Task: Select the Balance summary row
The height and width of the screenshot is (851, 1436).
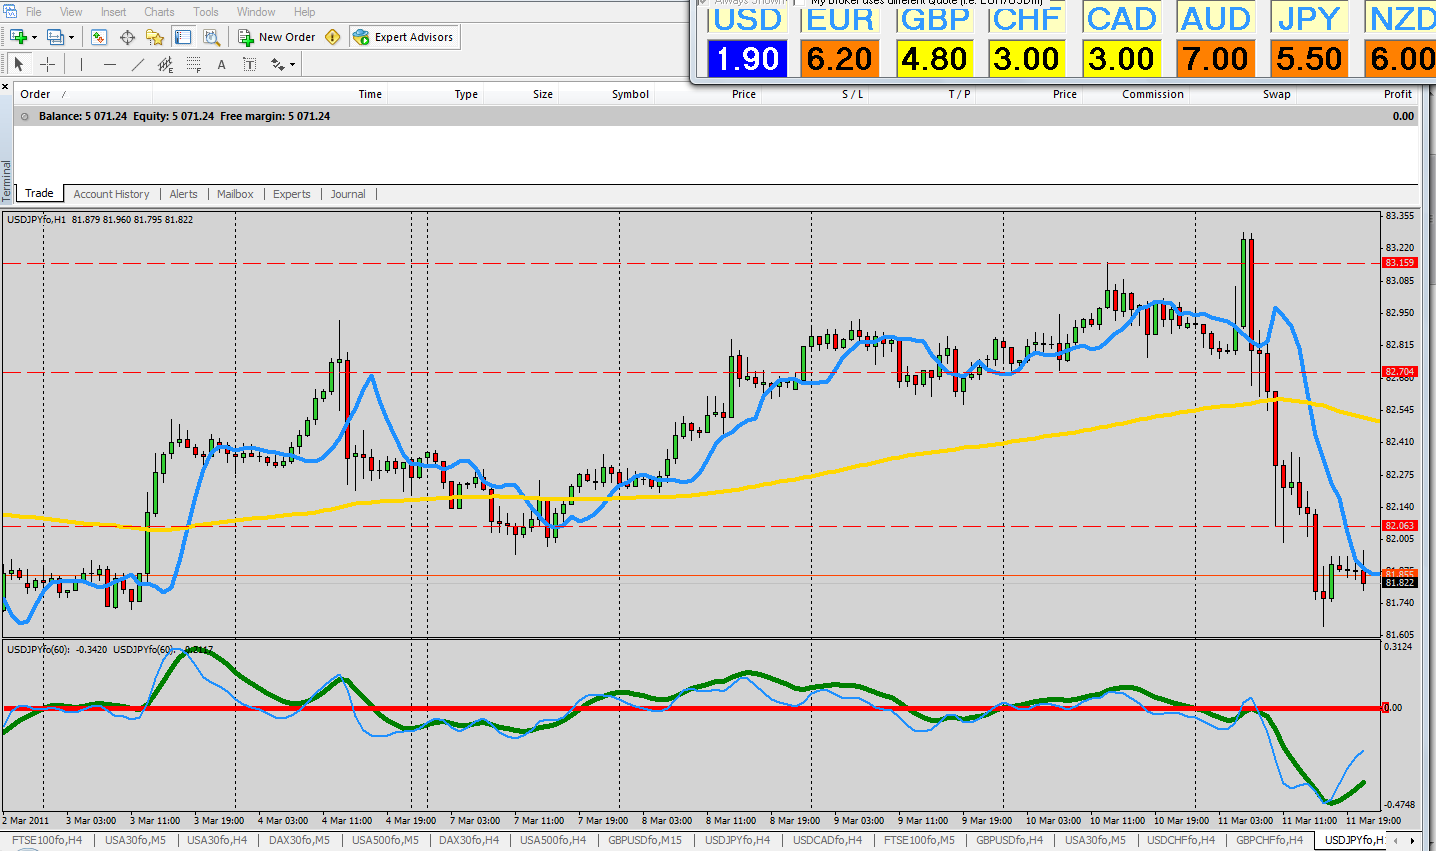Action: [x=717, y=116]
